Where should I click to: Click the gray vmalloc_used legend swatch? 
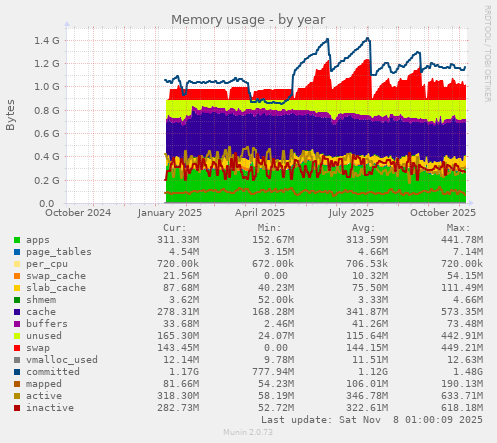pyautogui.click(x=17, y=360)
